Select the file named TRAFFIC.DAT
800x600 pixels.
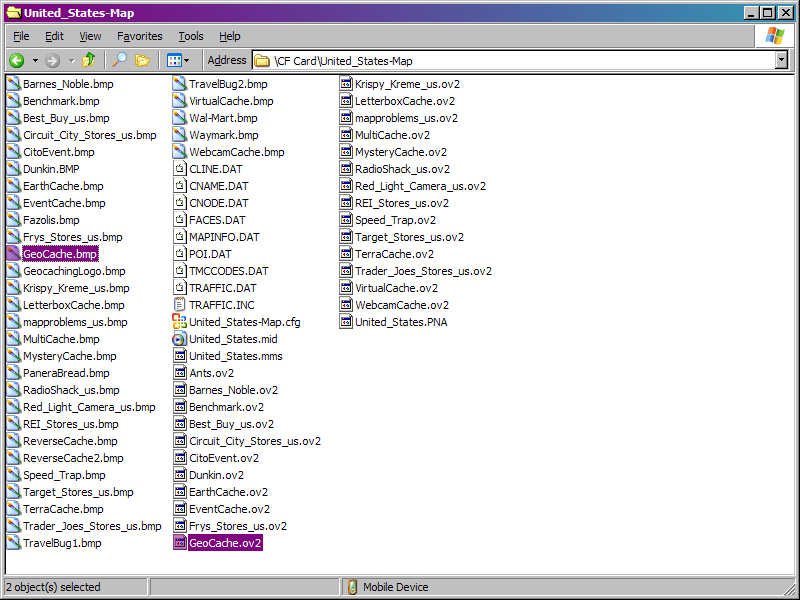click(222, 288)
